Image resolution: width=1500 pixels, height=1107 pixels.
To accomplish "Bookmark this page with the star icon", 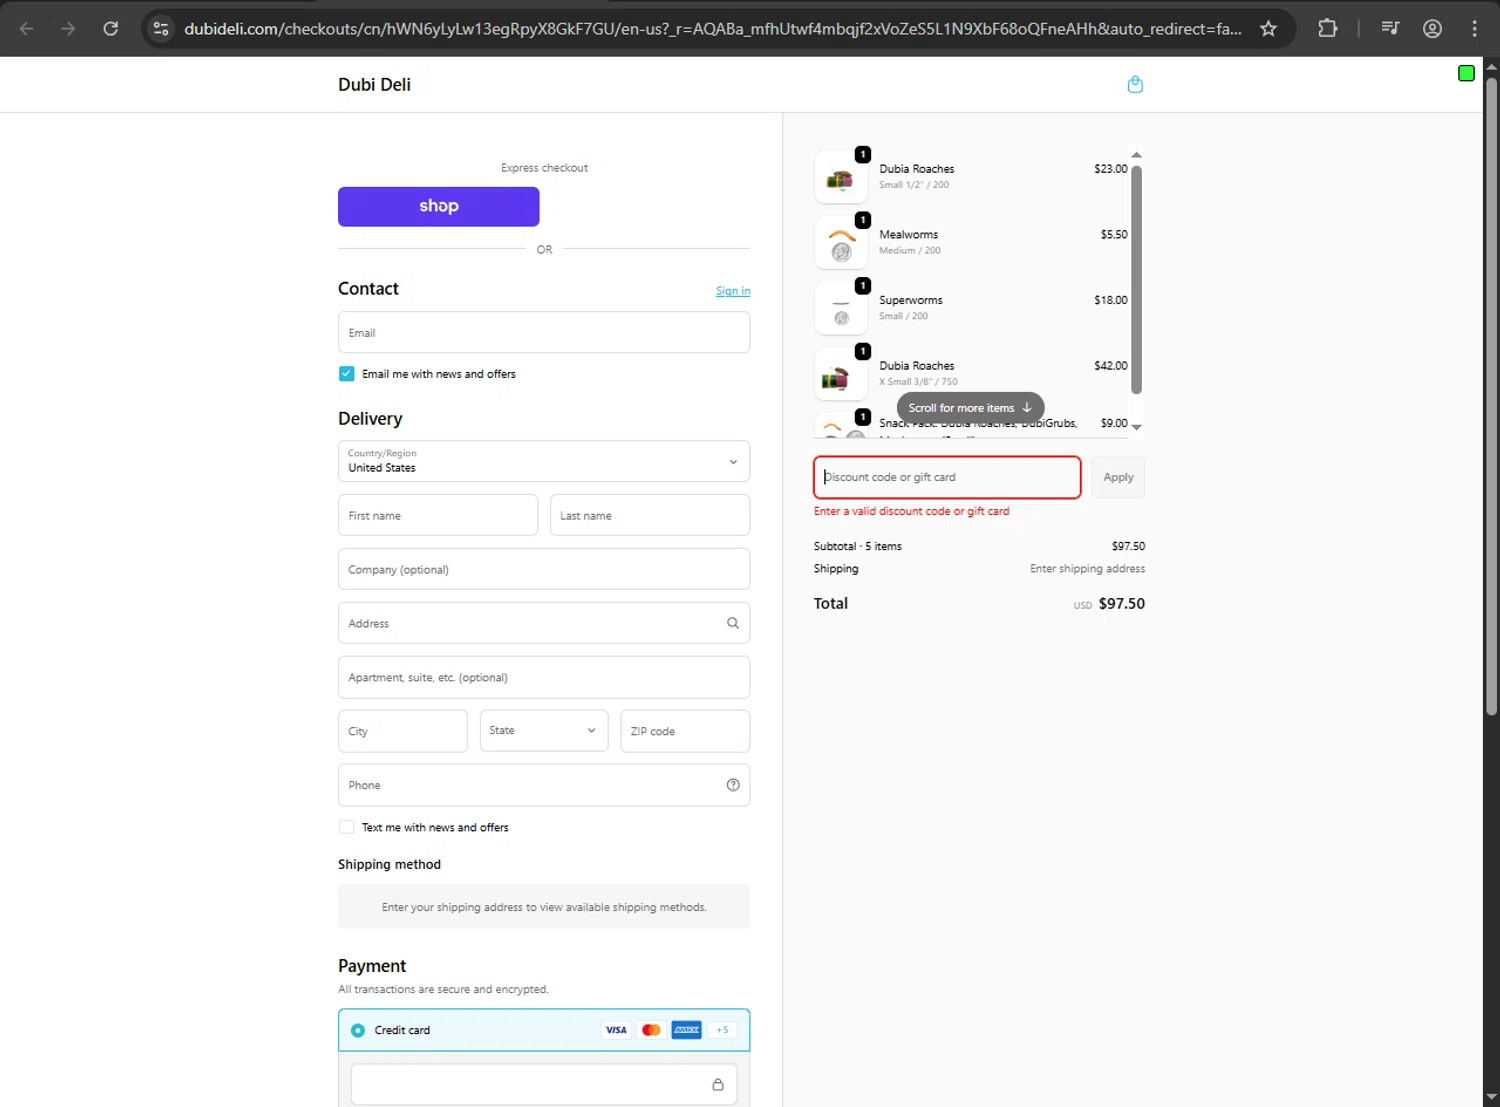I will tap(1268, 29).
